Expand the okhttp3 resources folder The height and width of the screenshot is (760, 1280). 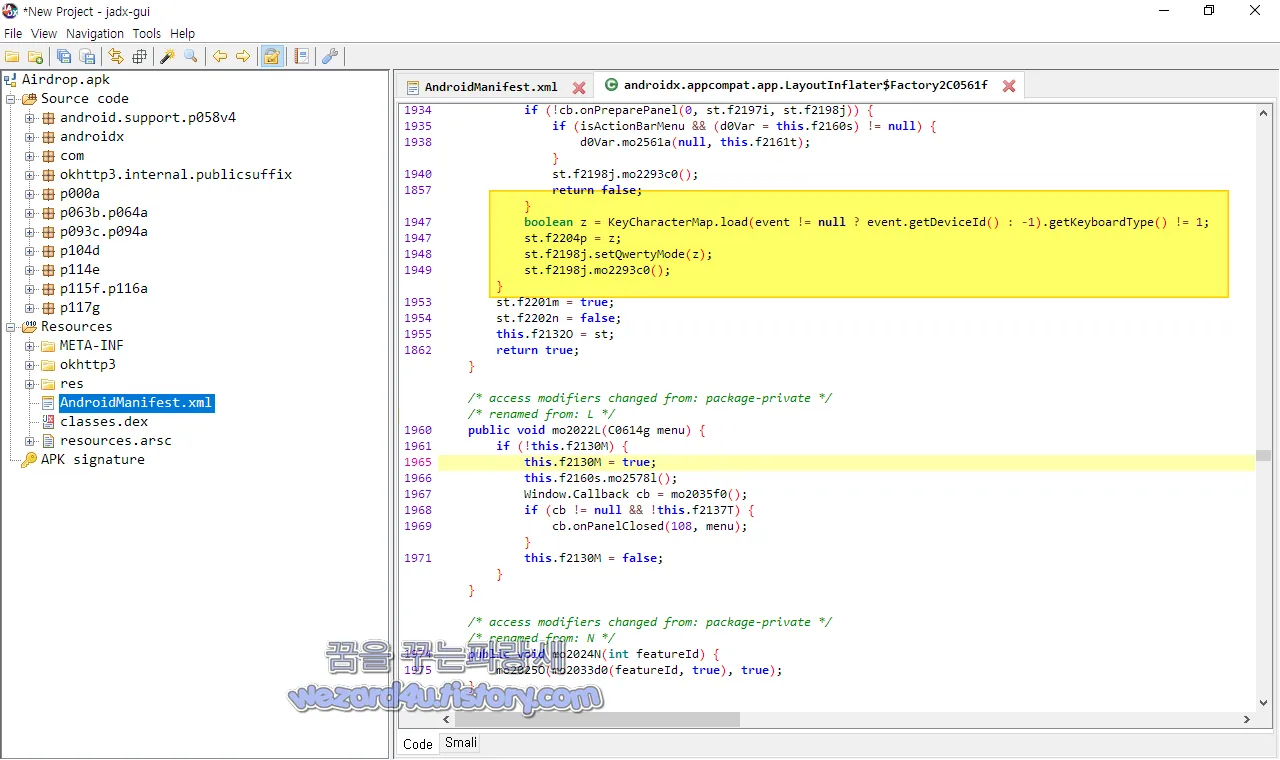click(30, 365)
